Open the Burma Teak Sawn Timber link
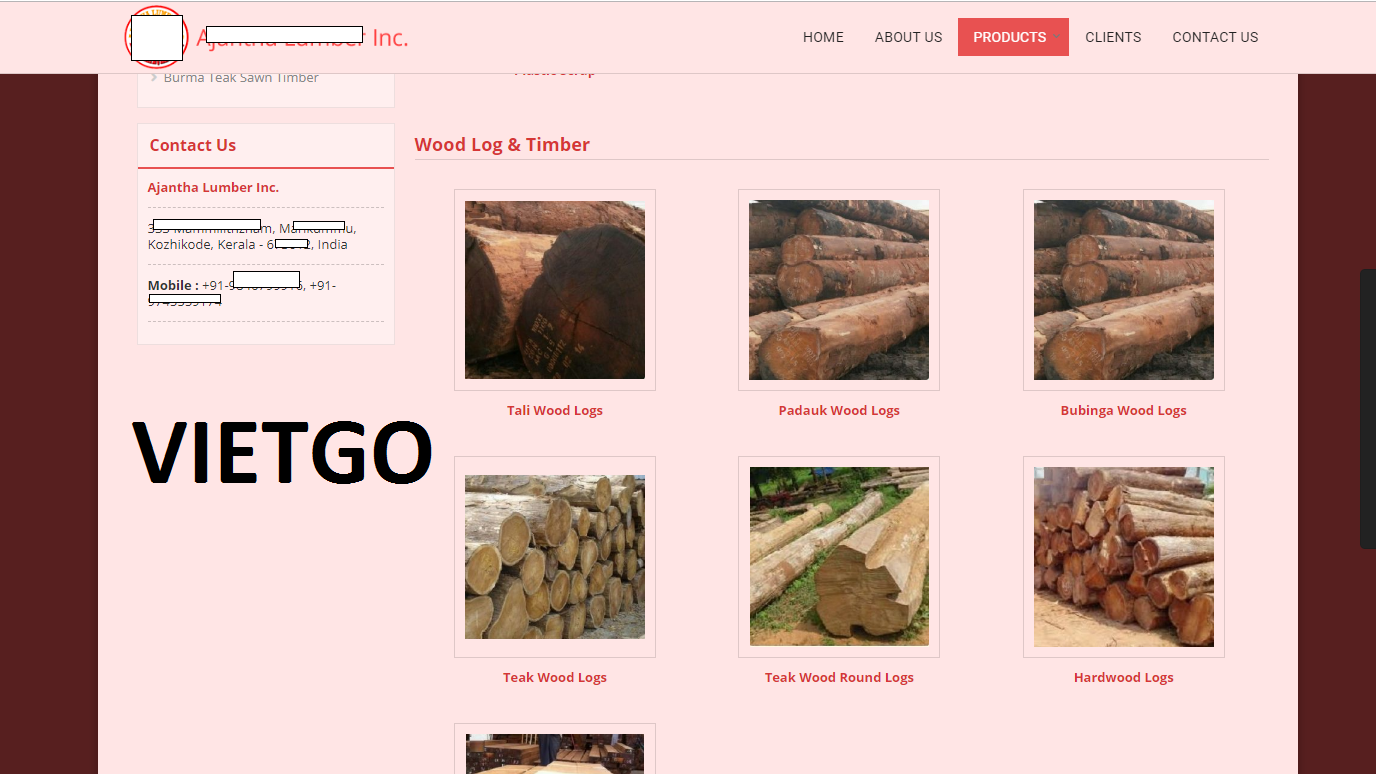 (240, 77)
